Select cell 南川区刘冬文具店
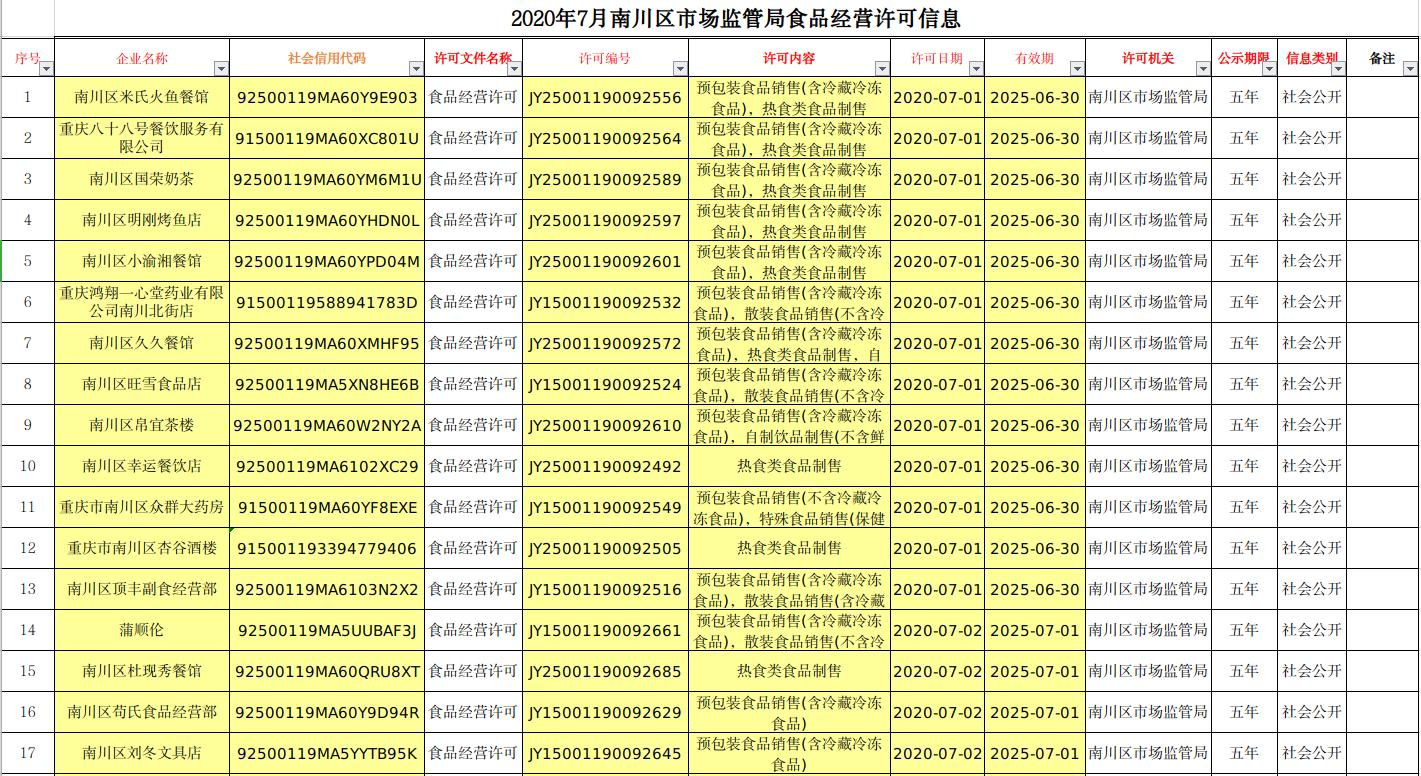This screenshot has height=776, width=1421. coord(142,753)
